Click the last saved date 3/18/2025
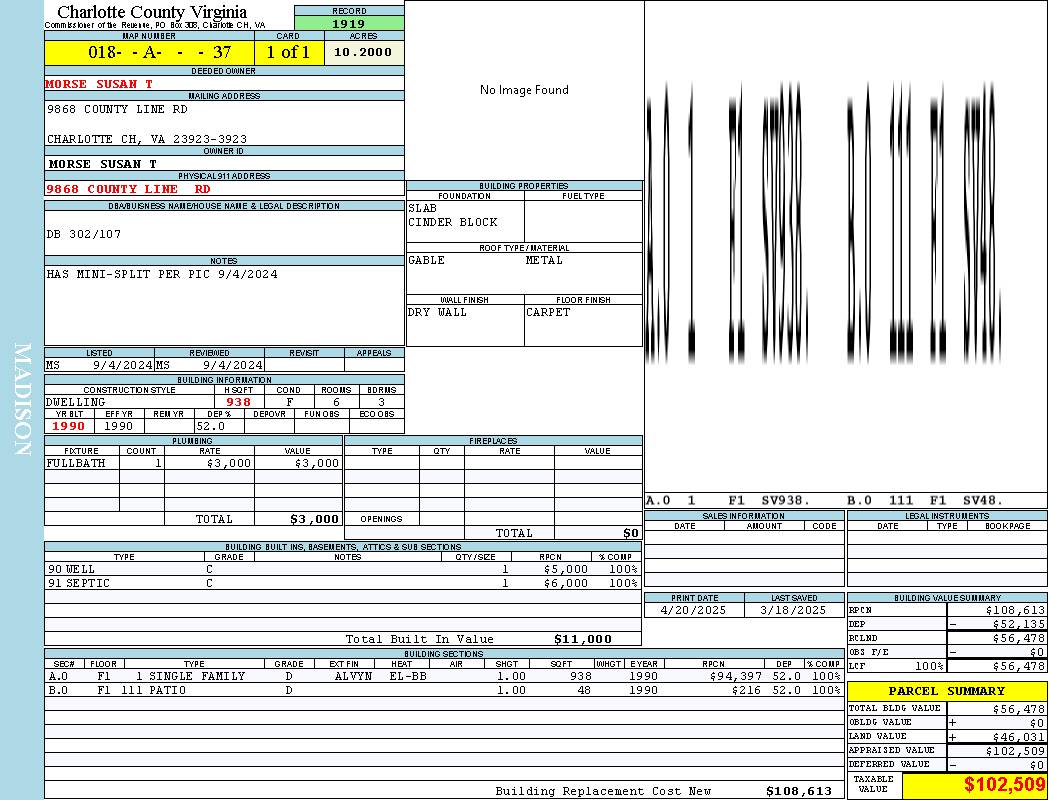The height and width of the screenshot is (800, 1050). 793,610
